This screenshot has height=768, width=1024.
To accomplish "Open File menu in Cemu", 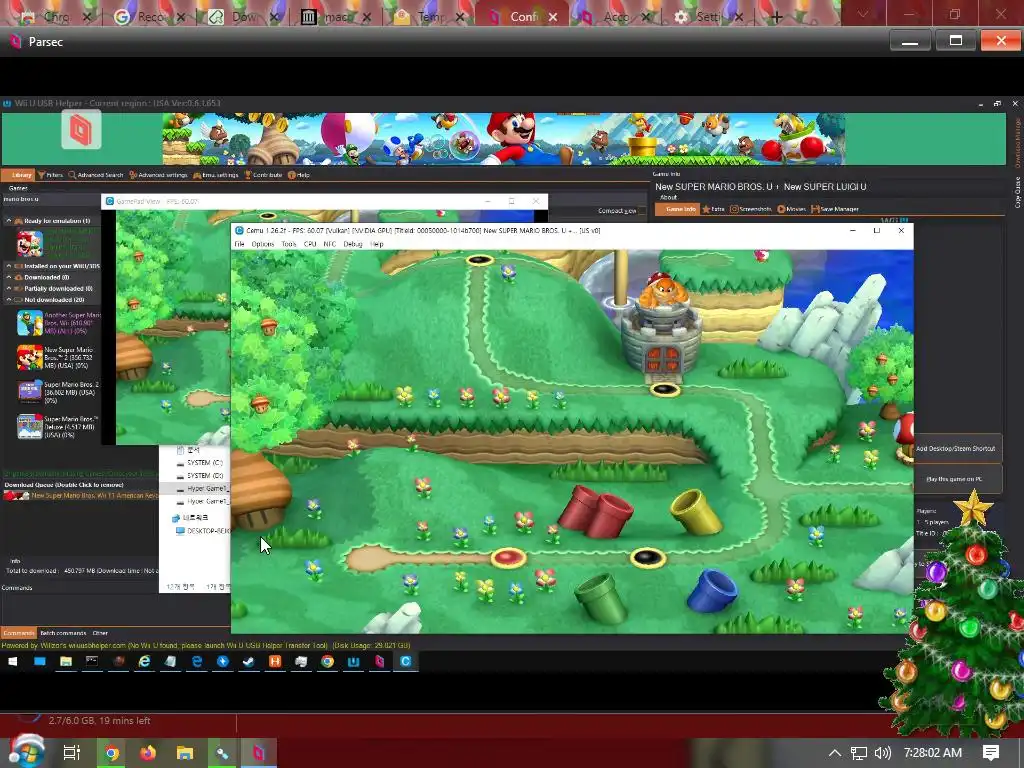I will coord(240,244).
